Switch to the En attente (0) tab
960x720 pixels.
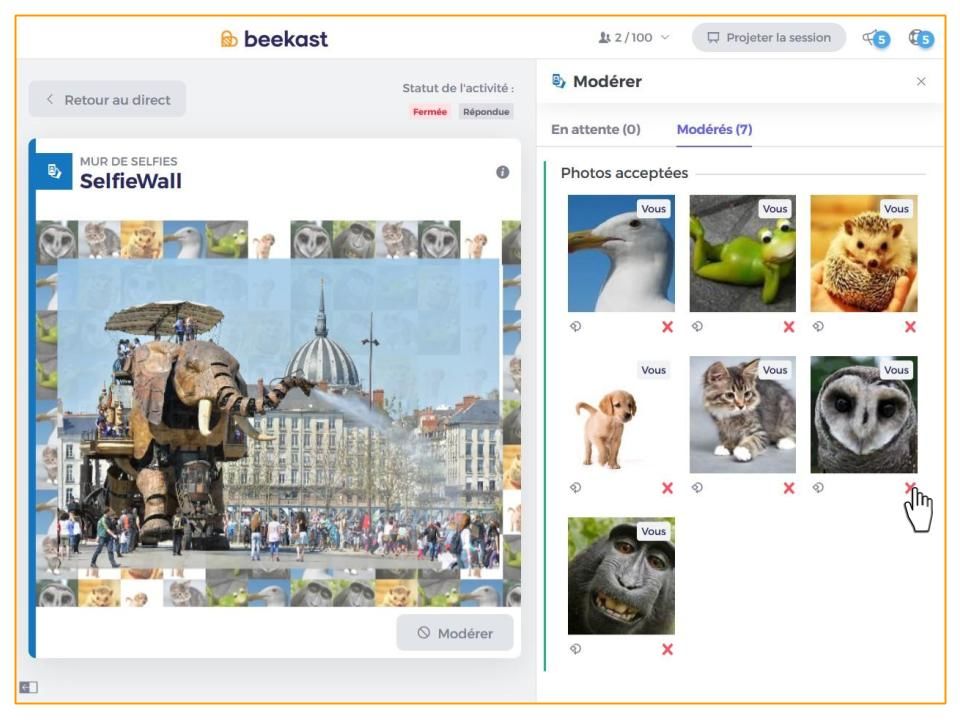[596, 129]
